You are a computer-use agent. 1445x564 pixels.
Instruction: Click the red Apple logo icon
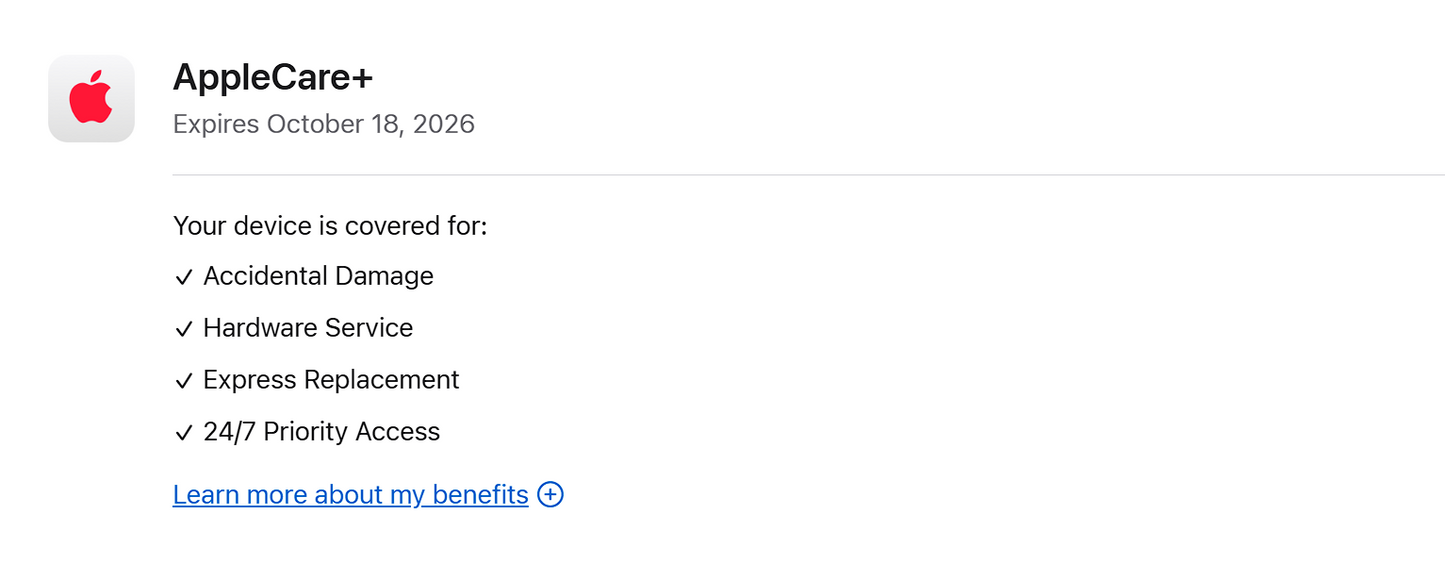(x=91, y=98)
